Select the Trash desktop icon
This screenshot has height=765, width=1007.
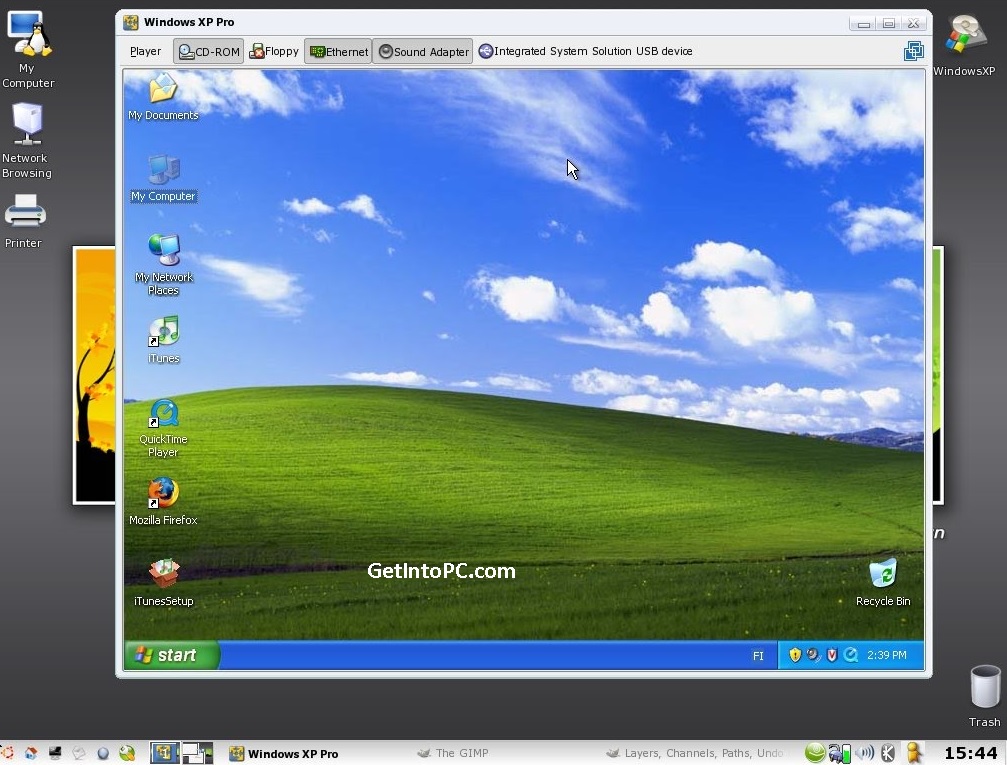[985, 696]
